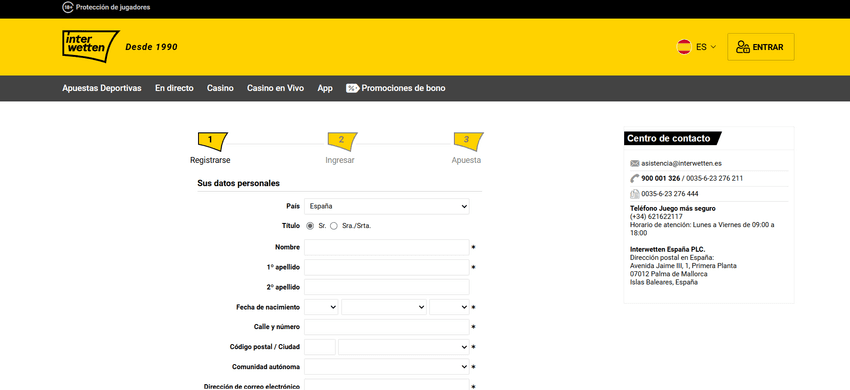Click the Sus datos personales heading
The width and height of the screenshot is (850, 390).
point(239,183)
